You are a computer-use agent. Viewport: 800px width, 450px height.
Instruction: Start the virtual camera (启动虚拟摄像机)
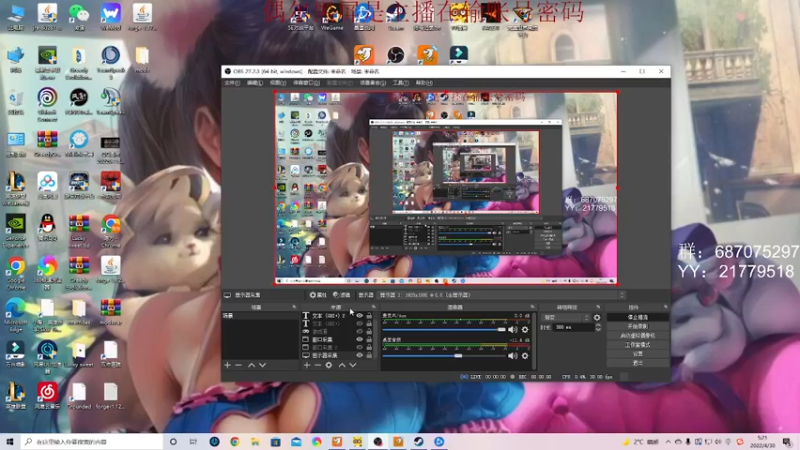[638, 336]
